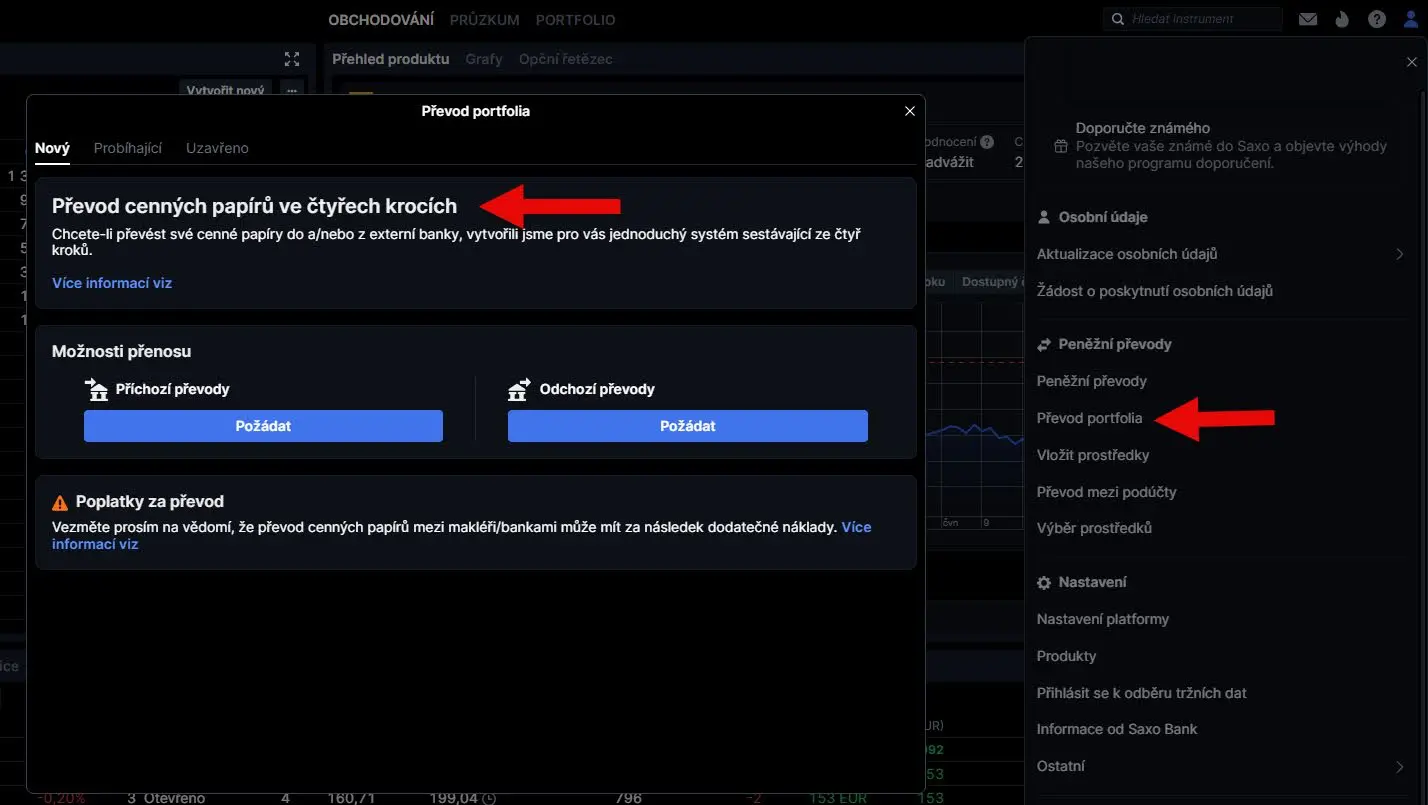Click the fullscreen expand icon on panel
1428x805 pixels.
click(292, 59)
